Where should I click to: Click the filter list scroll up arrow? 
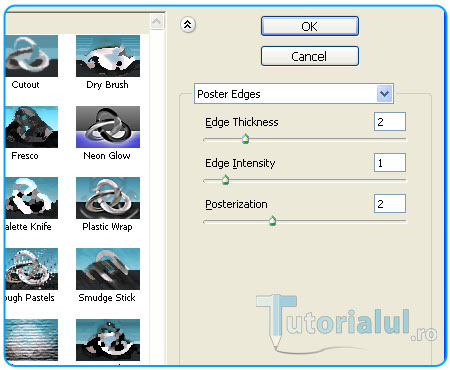[x=157, y=22]
